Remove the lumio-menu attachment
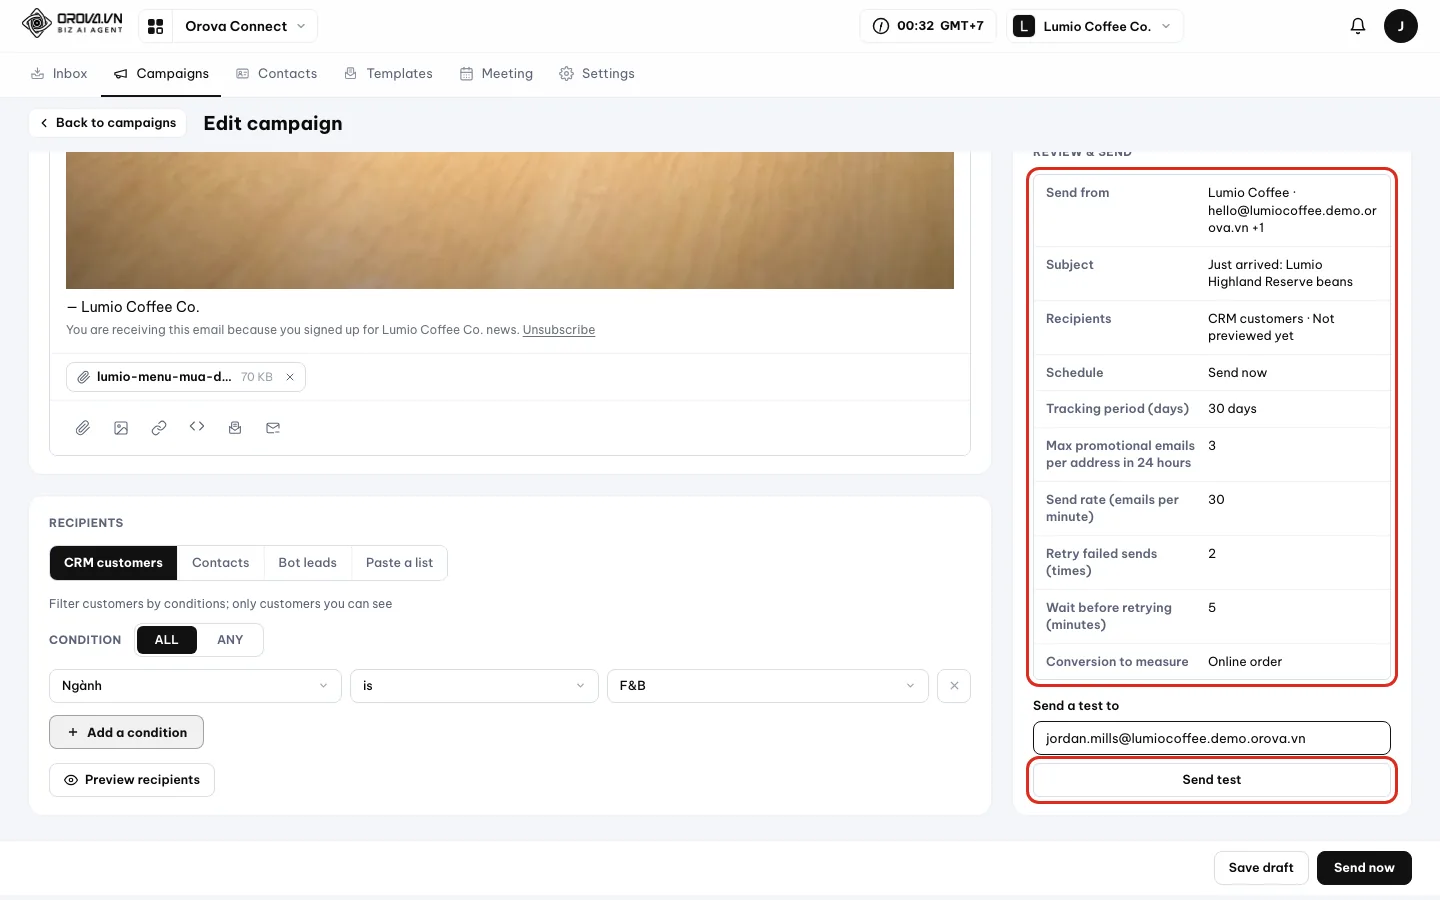The height and width of the screenshot is (900, 1440). [x=290, y=377]
